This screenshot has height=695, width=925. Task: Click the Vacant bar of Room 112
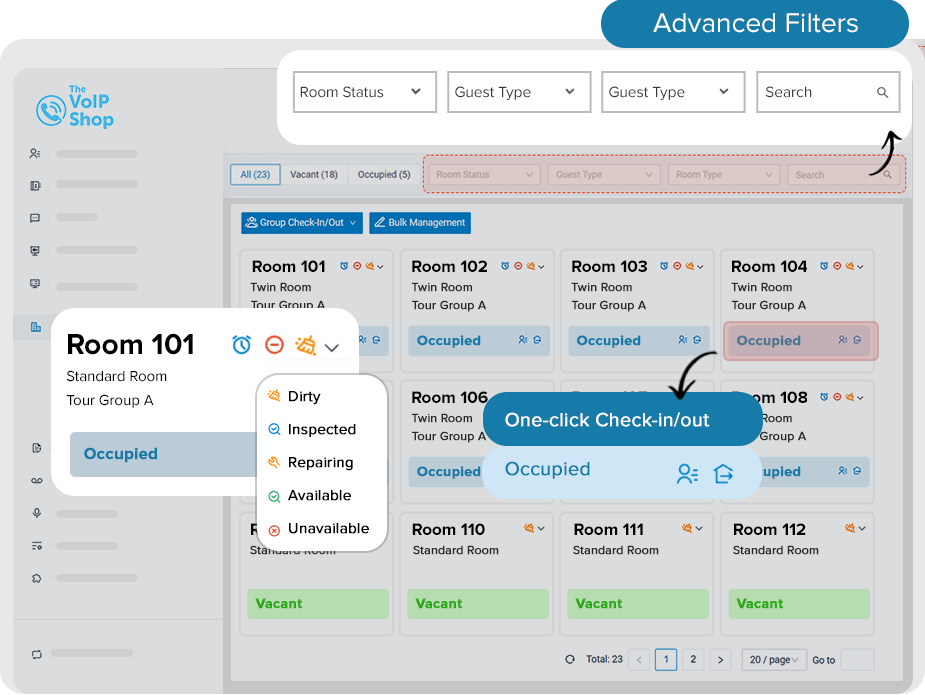click(x=799, y=604)
